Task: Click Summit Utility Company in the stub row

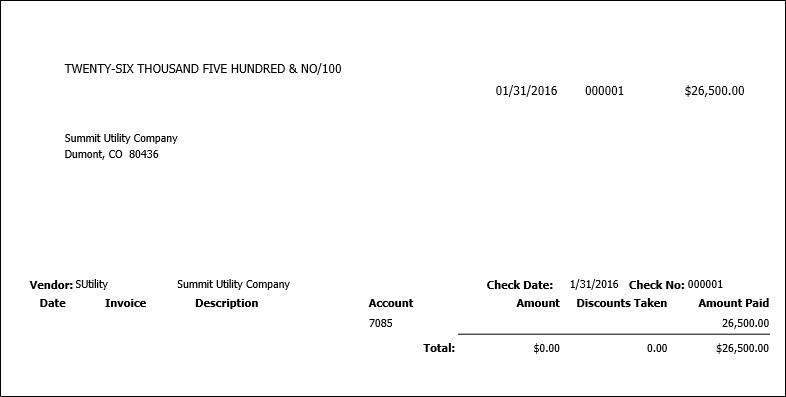Action: [x=233, y=285]
